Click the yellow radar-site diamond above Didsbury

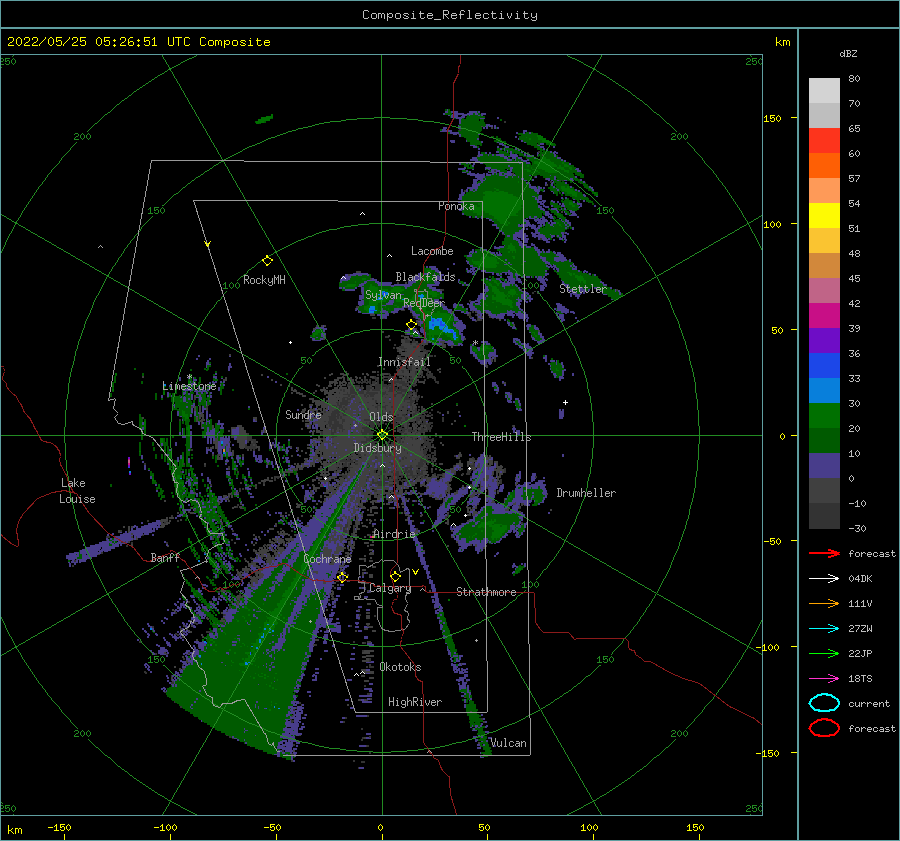tap(382, 435)
